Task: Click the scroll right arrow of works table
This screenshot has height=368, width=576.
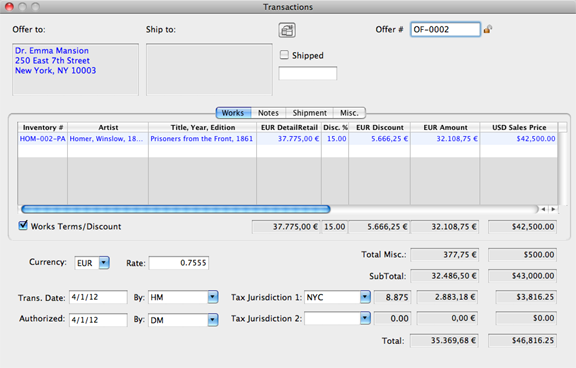Action: tap(553, 209)
